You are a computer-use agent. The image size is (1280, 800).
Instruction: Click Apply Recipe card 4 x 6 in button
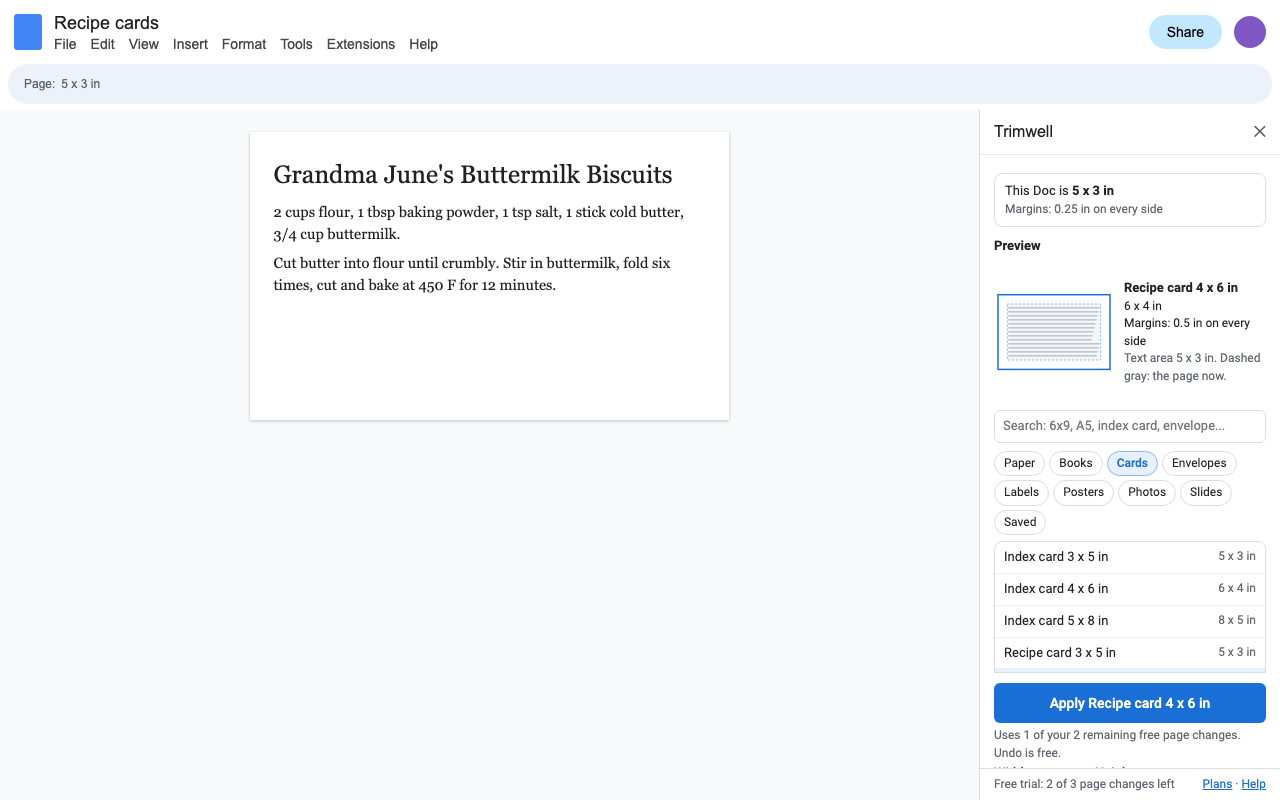pyautogui.click(x=1130, y=703)
